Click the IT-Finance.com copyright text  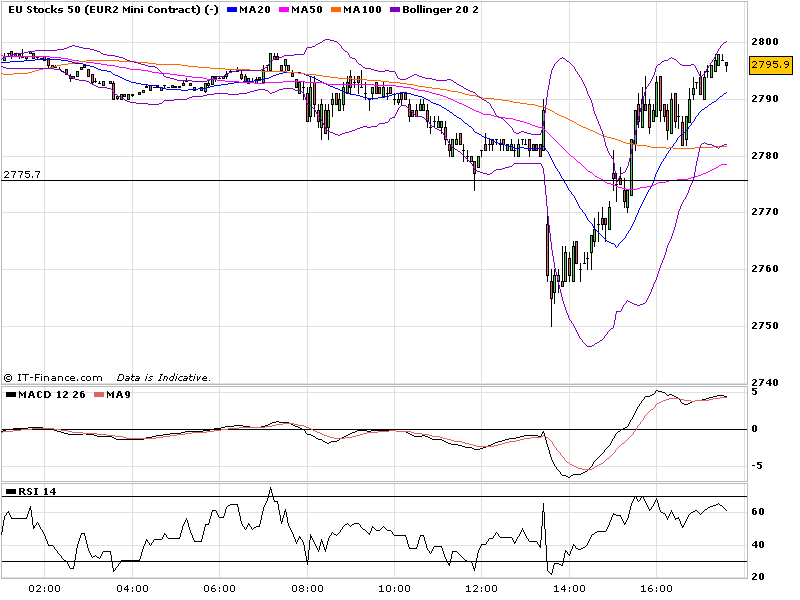(x=53, y=378)
